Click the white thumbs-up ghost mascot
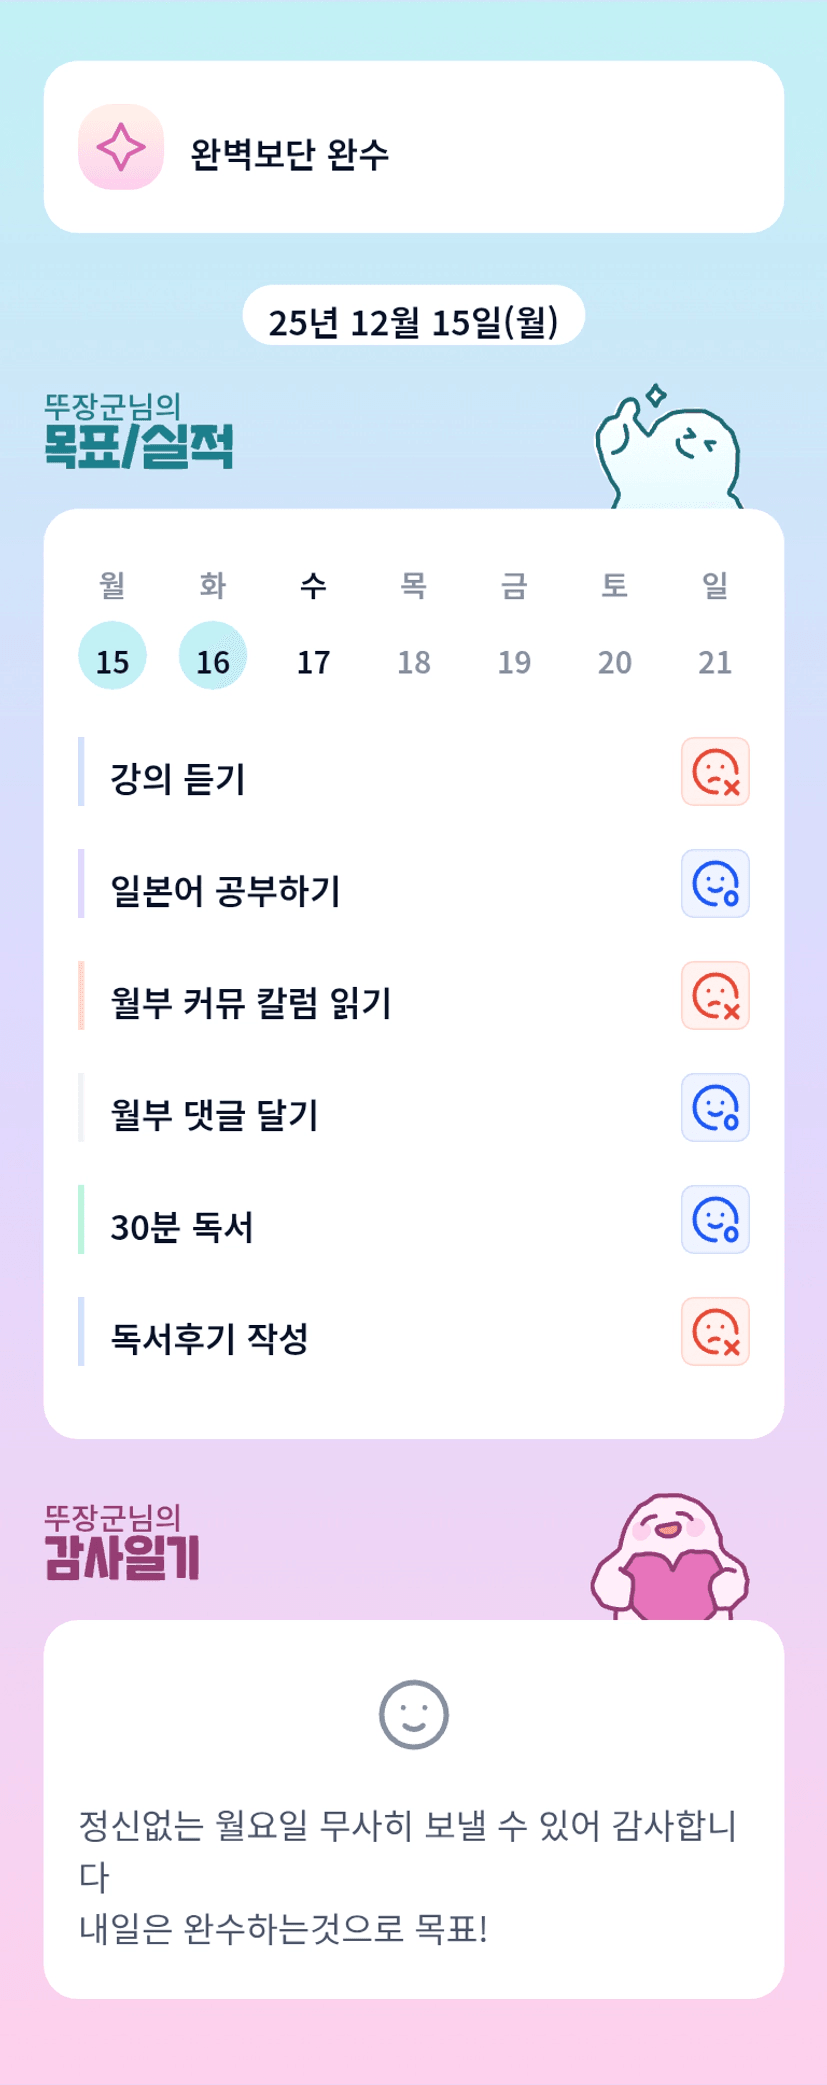 click(668, 451)
